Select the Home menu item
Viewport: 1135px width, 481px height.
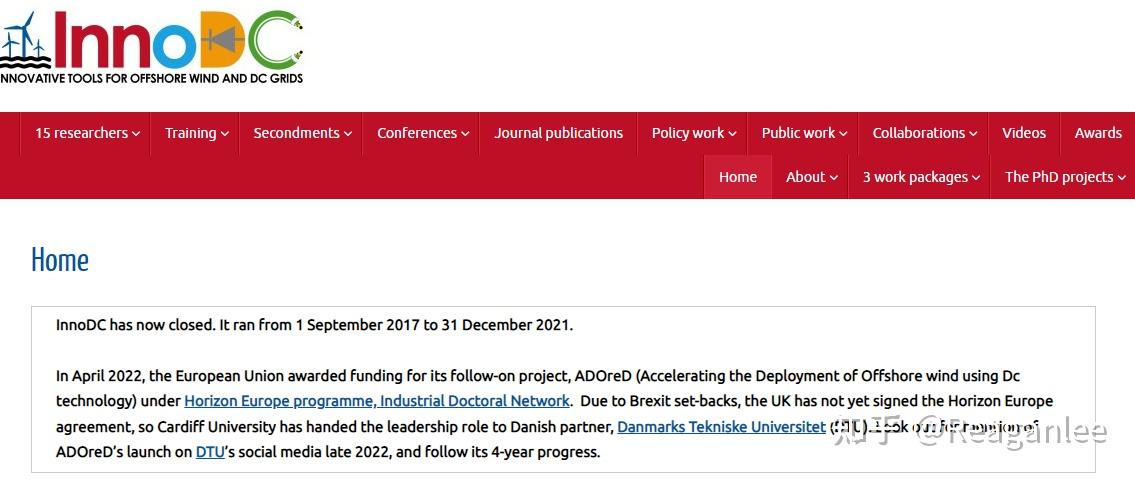coord(738,177)
